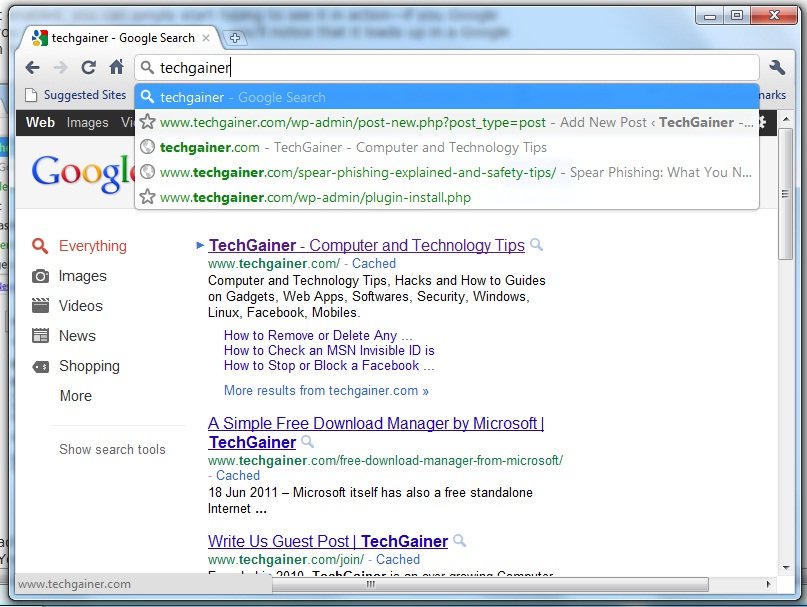Click magnifier preview icon beside TechGainer result
The height and width of the screenshot is (607, 807).
[x=537, y=245]
